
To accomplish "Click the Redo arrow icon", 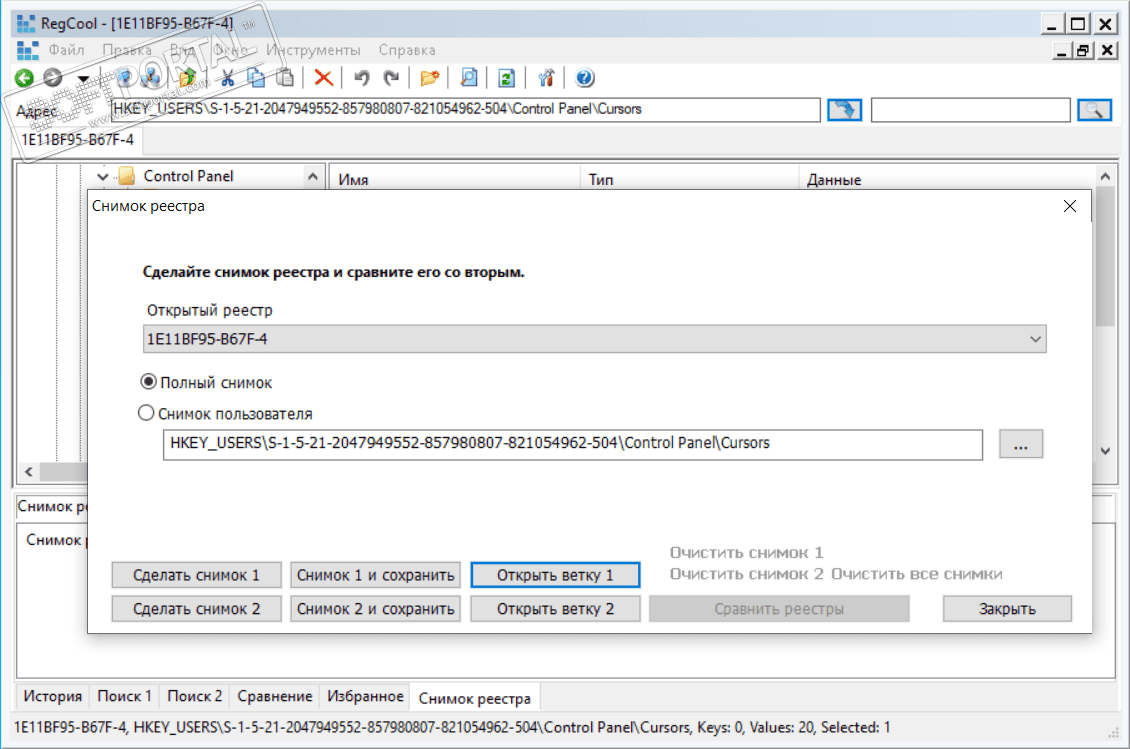I will point(391,78).
